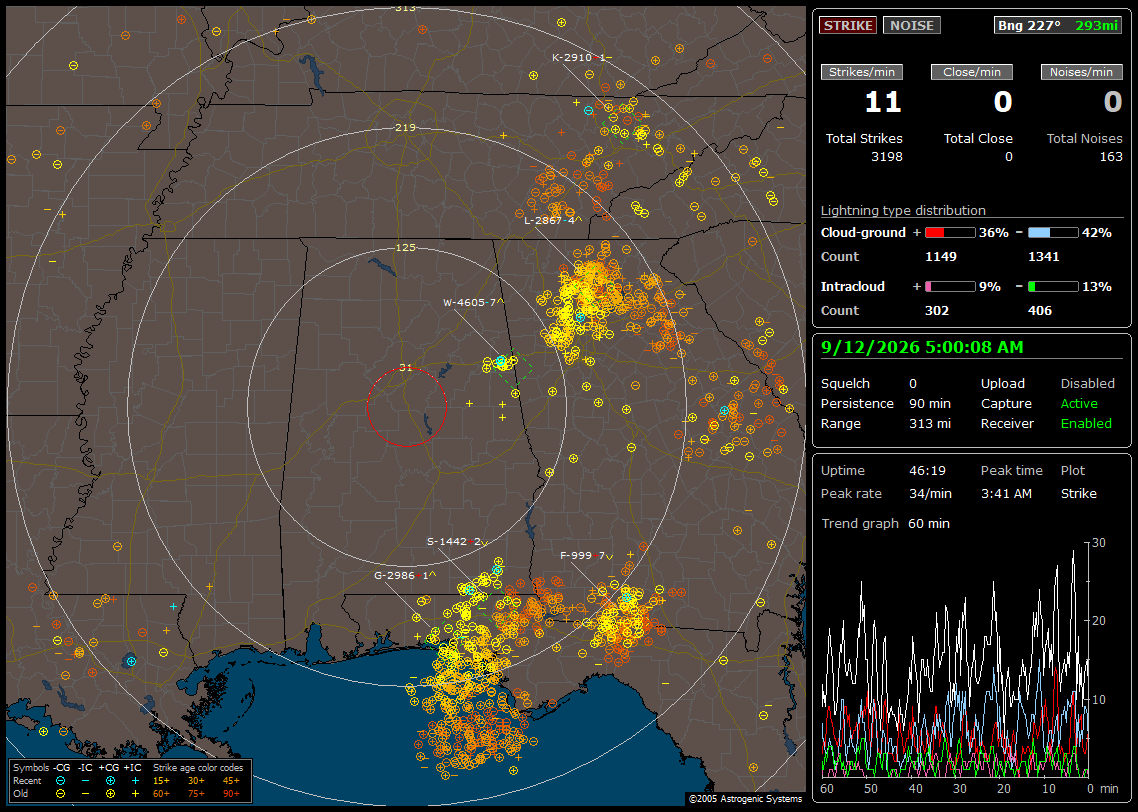The height and width of the screenshot is (812, 1138).
Task: Select the Close/min counter label
Action: coord(972,72)
